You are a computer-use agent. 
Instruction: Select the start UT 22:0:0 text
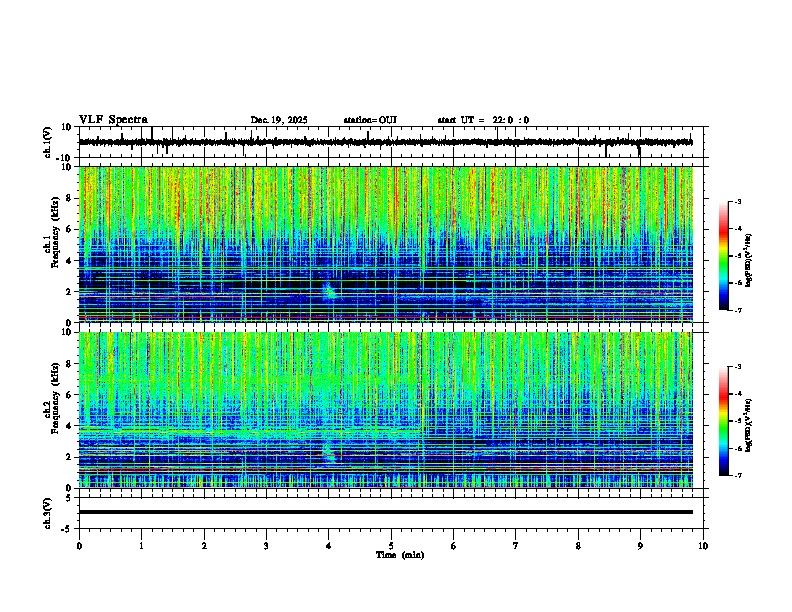pos(483,120)
